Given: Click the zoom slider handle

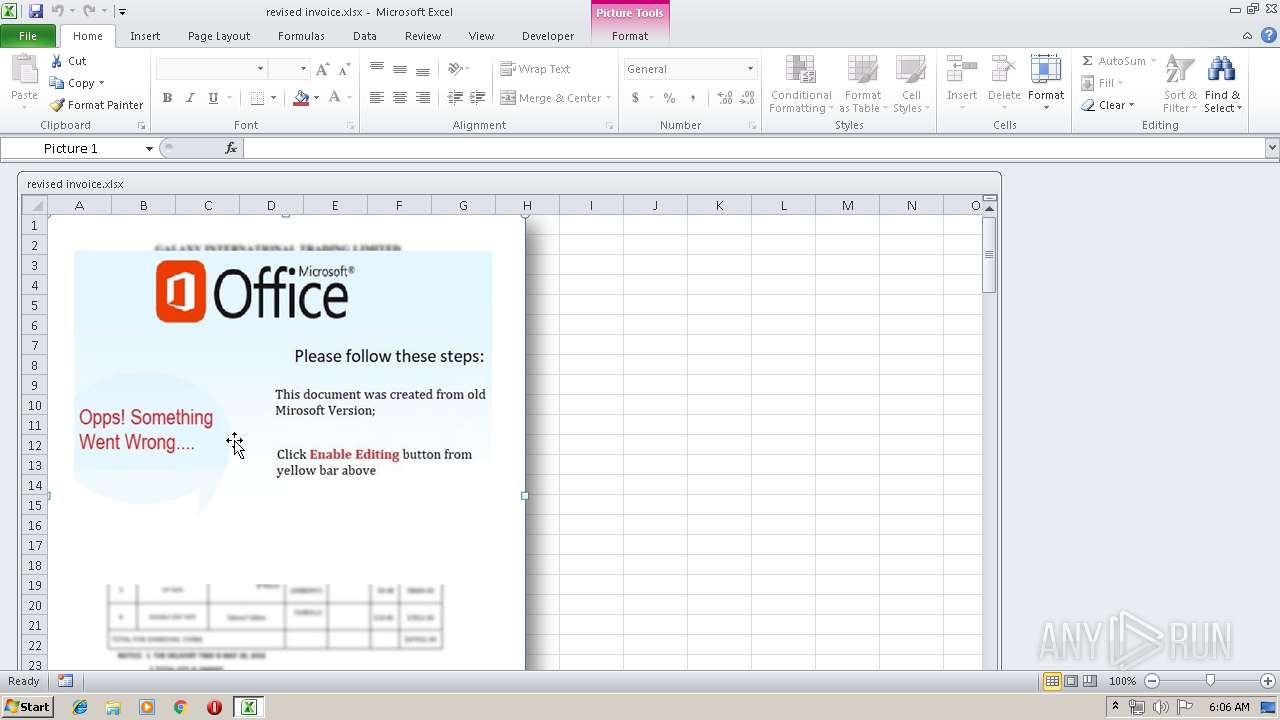Looking at the screenshot, I should click(1210, 681).
